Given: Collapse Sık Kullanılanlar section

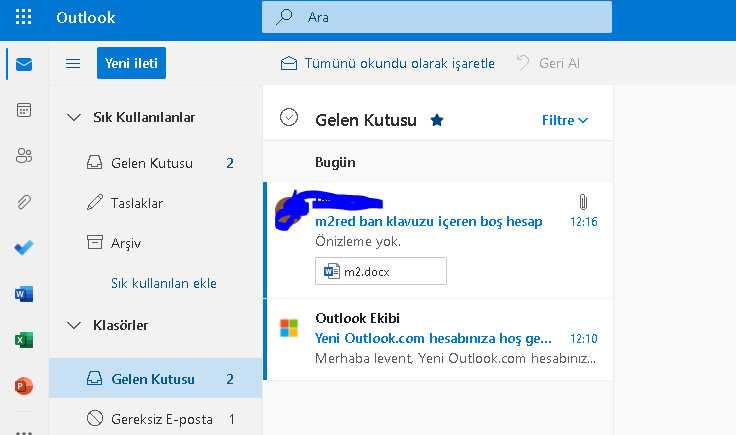Looking at the screenshot, I should point(74,117).
